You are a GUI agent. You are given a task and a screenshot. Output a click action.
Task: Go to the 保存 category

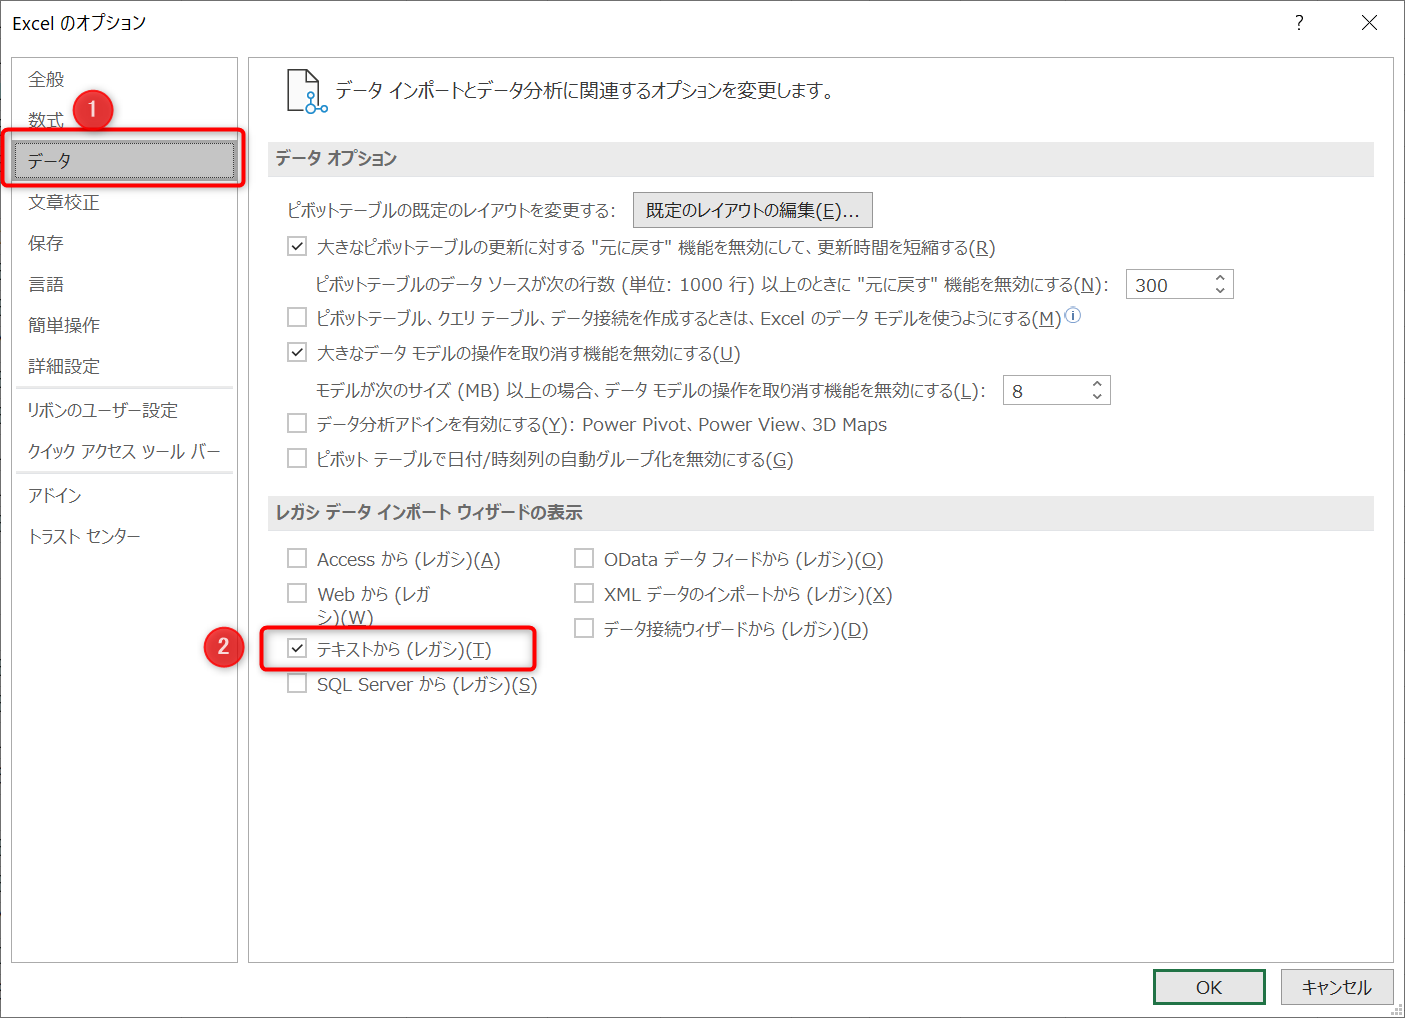tap(124, 243)
